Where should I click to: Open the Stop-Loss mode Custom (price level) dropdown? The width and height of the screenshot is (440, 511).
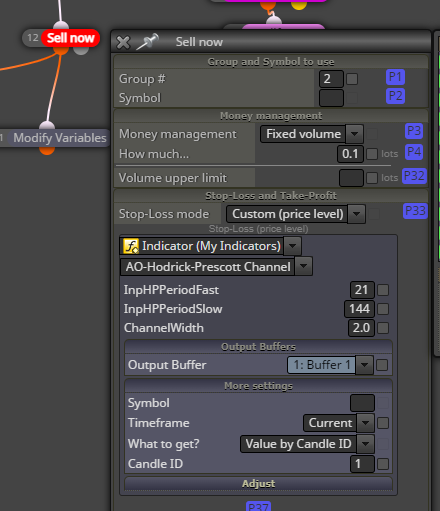[x=296, y=214]
